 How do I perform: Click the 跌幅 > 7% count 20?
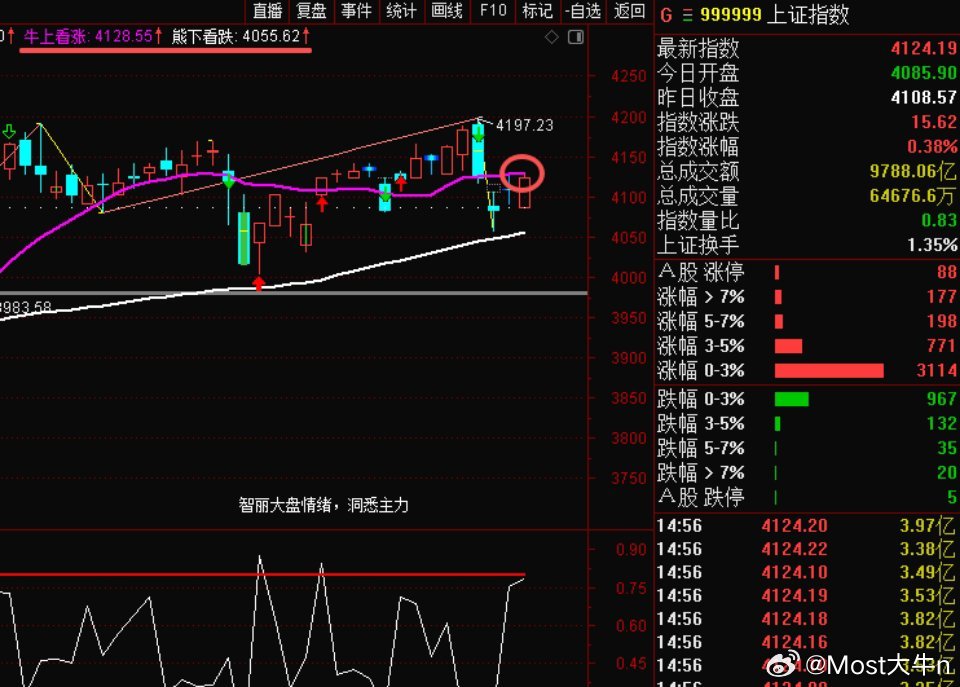click(947, 473)
